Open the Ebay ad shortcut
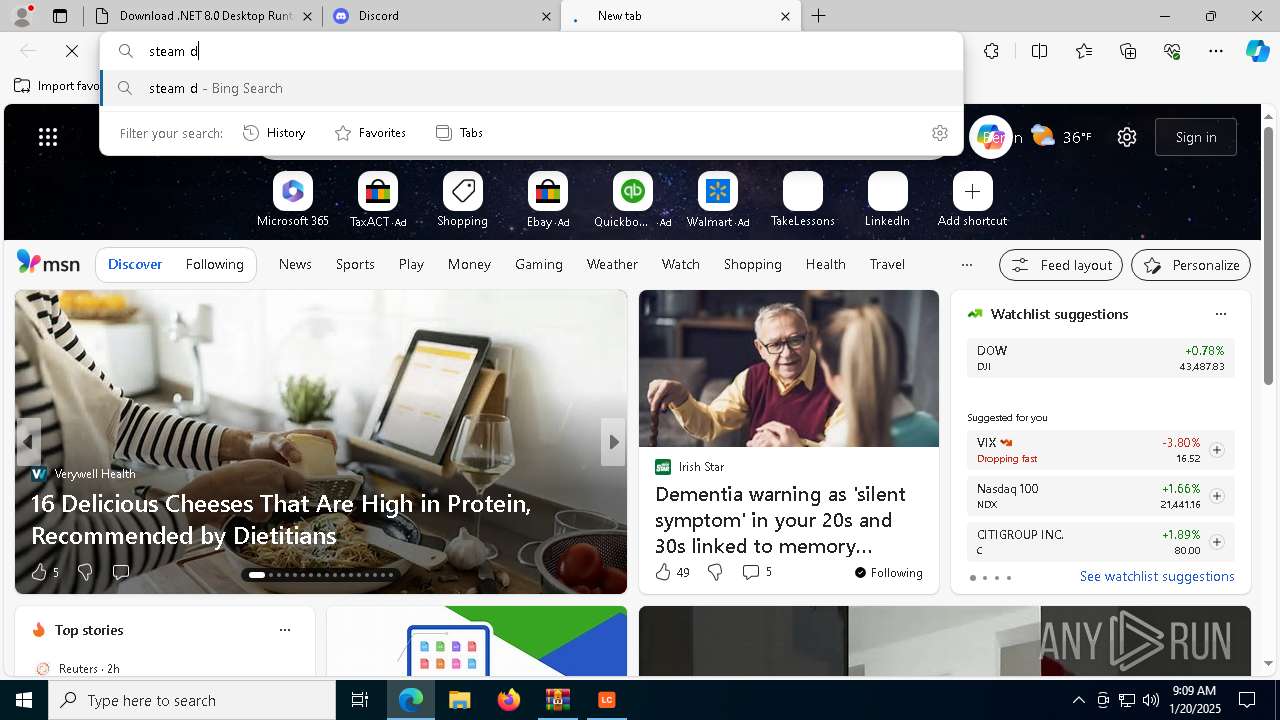The image size is (1280, 720). click(x=547, y=199)
